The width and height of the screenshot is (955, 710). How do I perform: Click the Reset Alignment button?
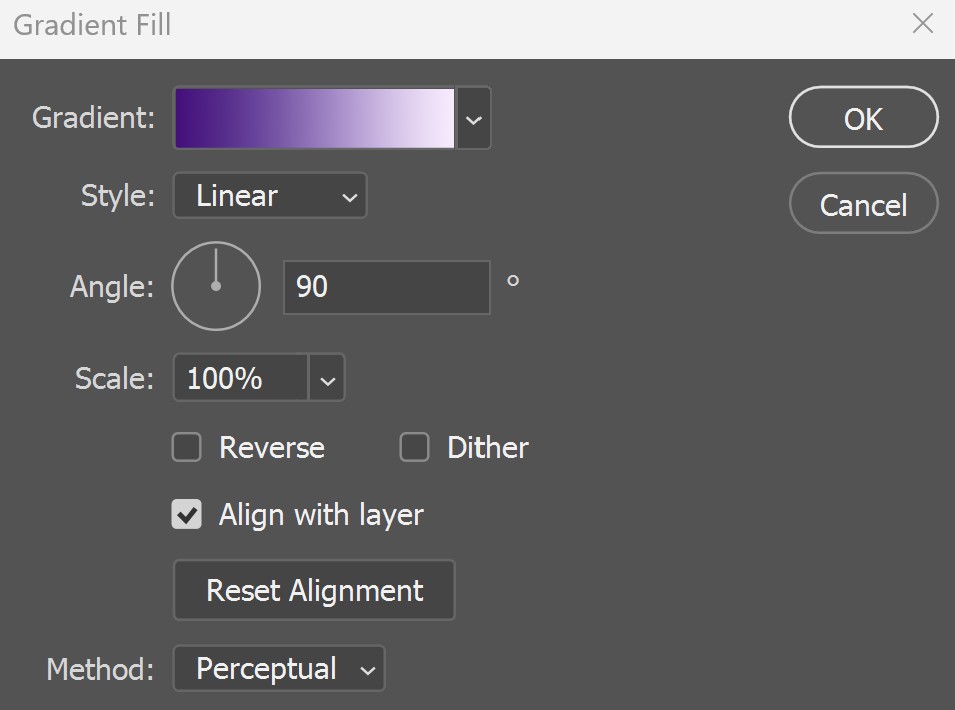pyautogui.click(x=314, y=590)
